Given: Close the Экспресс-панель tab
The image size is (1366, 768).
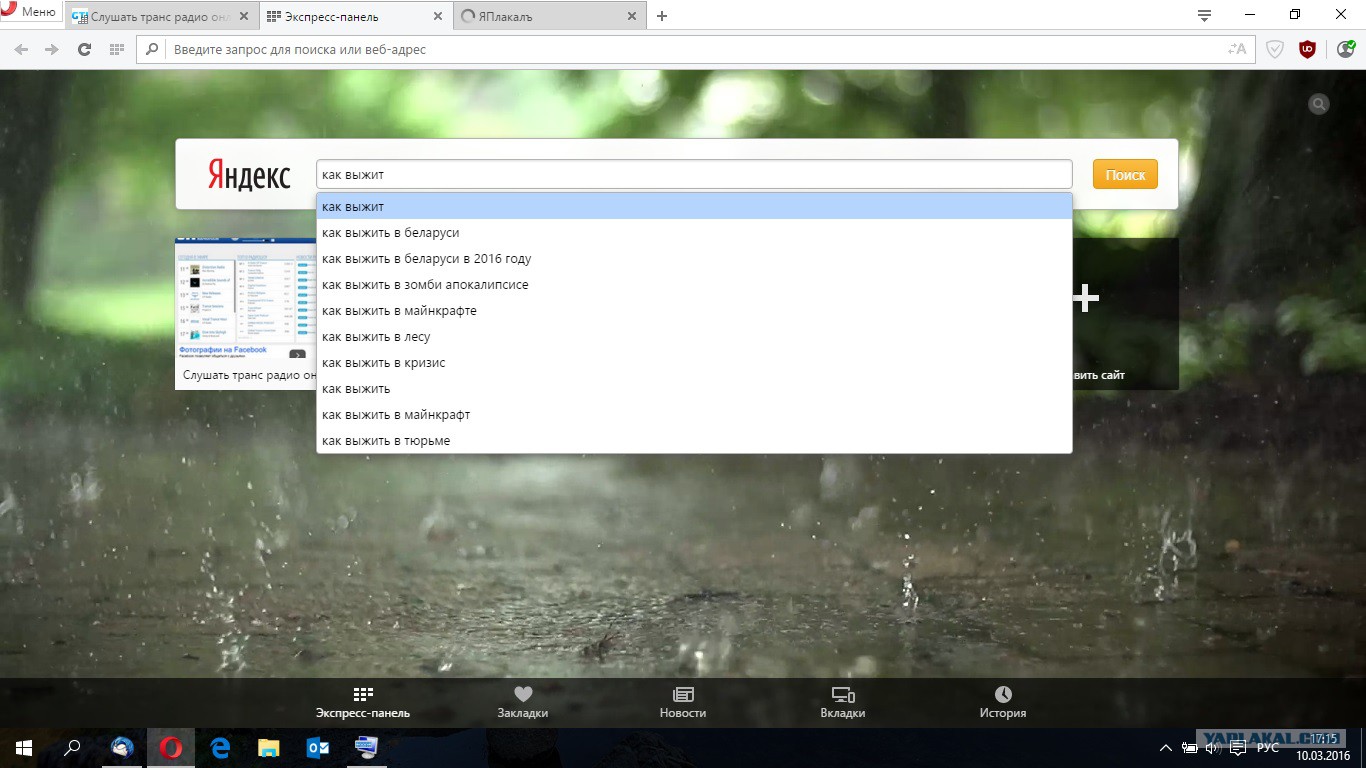Looking at the screenshot, I should 436,16.
